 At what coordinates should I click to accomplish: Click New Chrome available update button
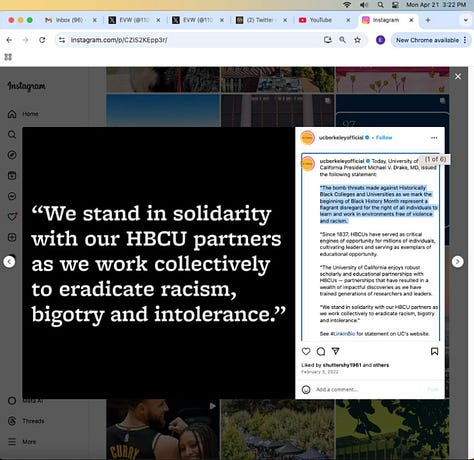coord(427,40)
